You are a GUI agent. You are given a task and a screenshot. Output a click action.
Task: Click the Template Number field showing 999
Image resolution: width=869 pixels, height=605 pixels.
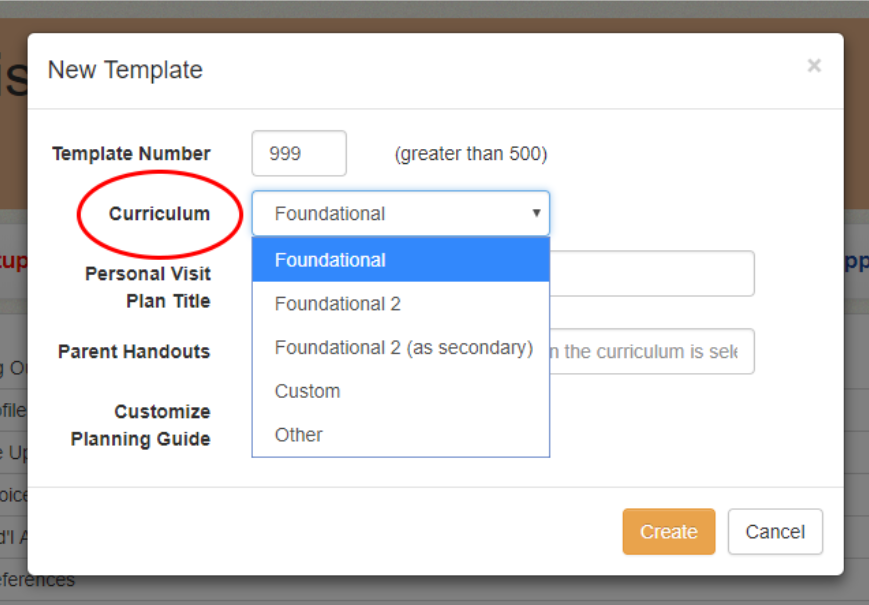click(299, 154)
